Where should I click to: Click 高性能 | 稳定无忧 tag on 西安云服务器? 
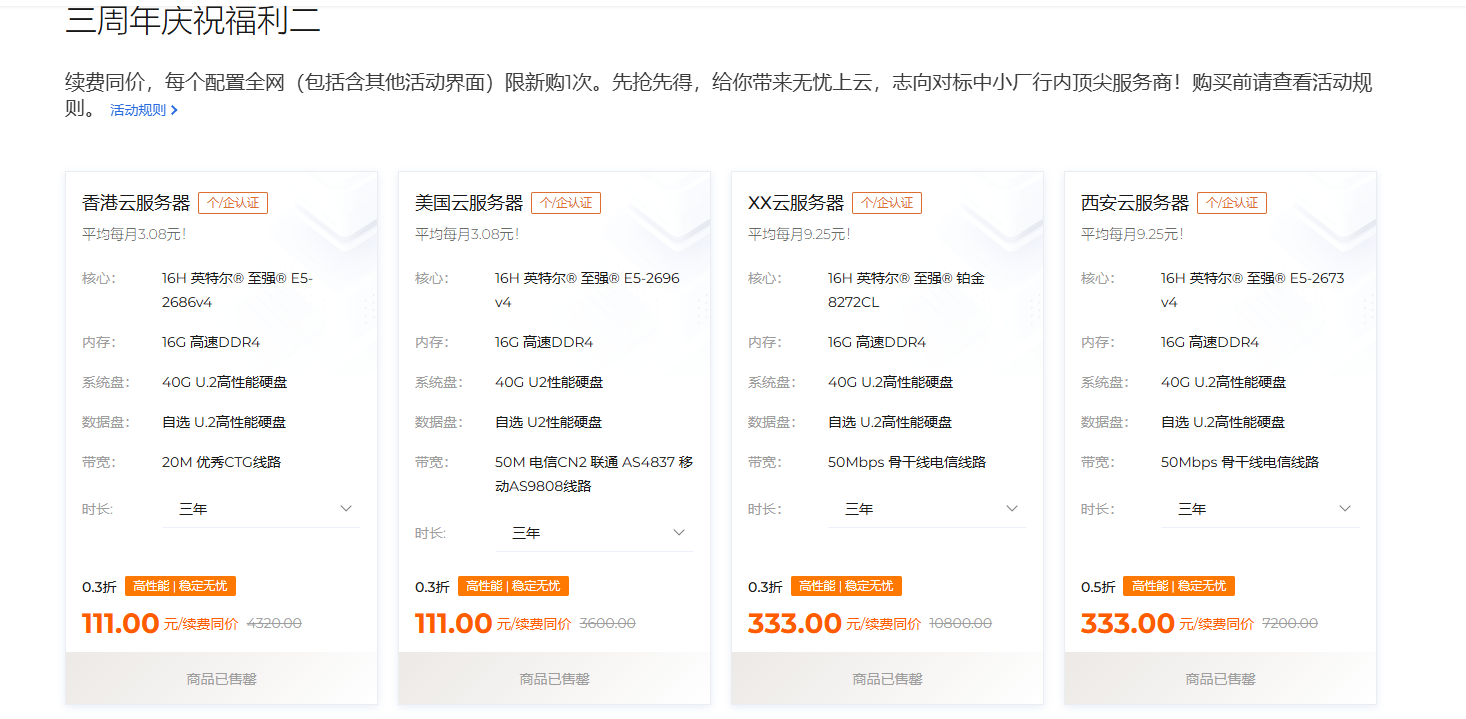coord(1178,586)
